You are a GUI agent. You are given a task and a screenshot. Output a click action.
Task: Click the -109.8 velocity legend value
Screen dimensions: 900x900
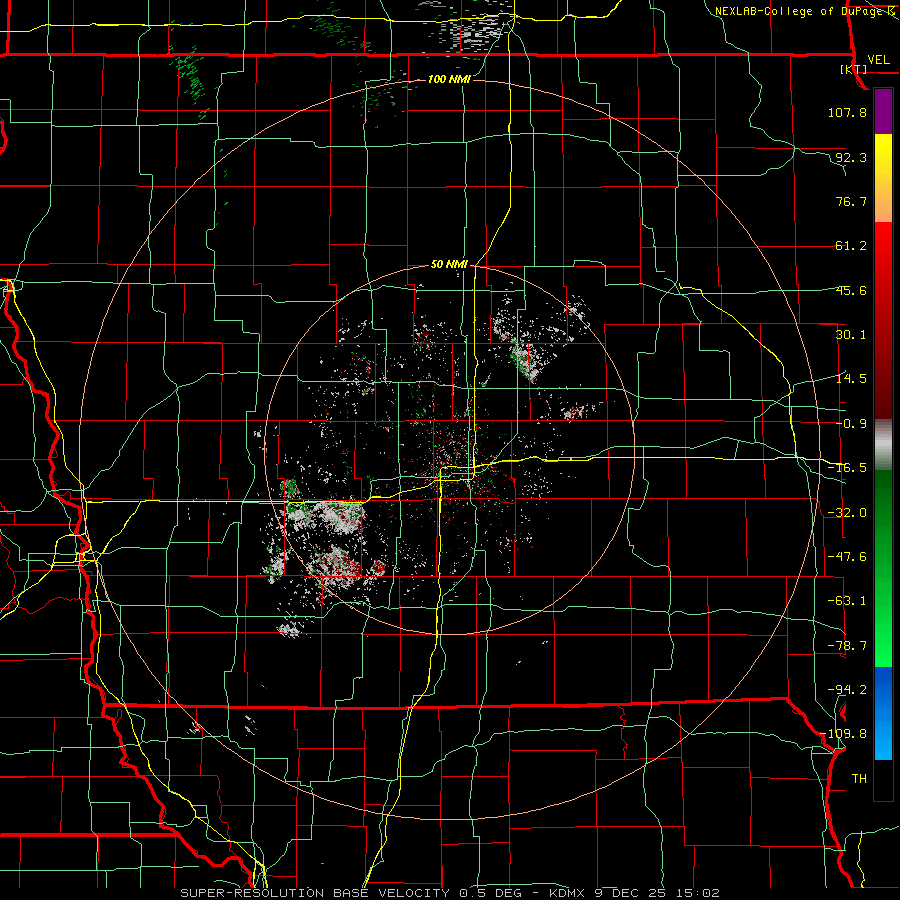[x=844, y=734]
